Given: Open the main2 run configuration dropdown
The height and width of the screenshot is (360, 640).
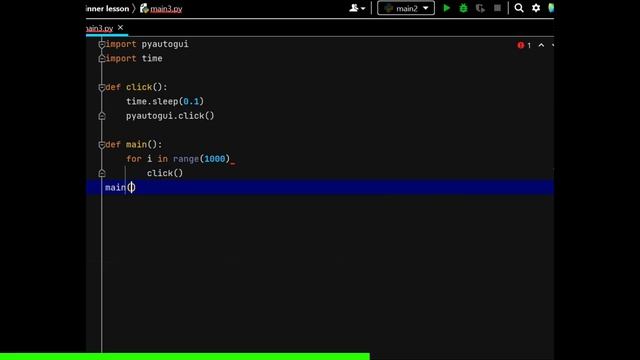Looking at the screenshot, I should tap(406, 8).
